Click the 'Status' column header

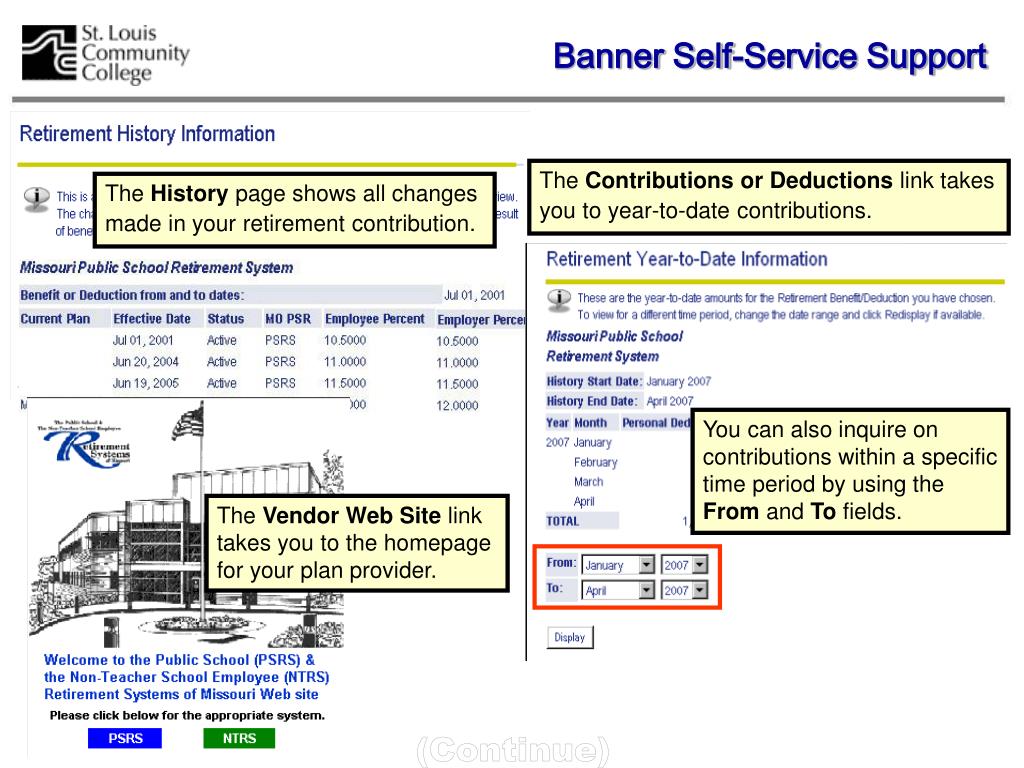(225, 319)
